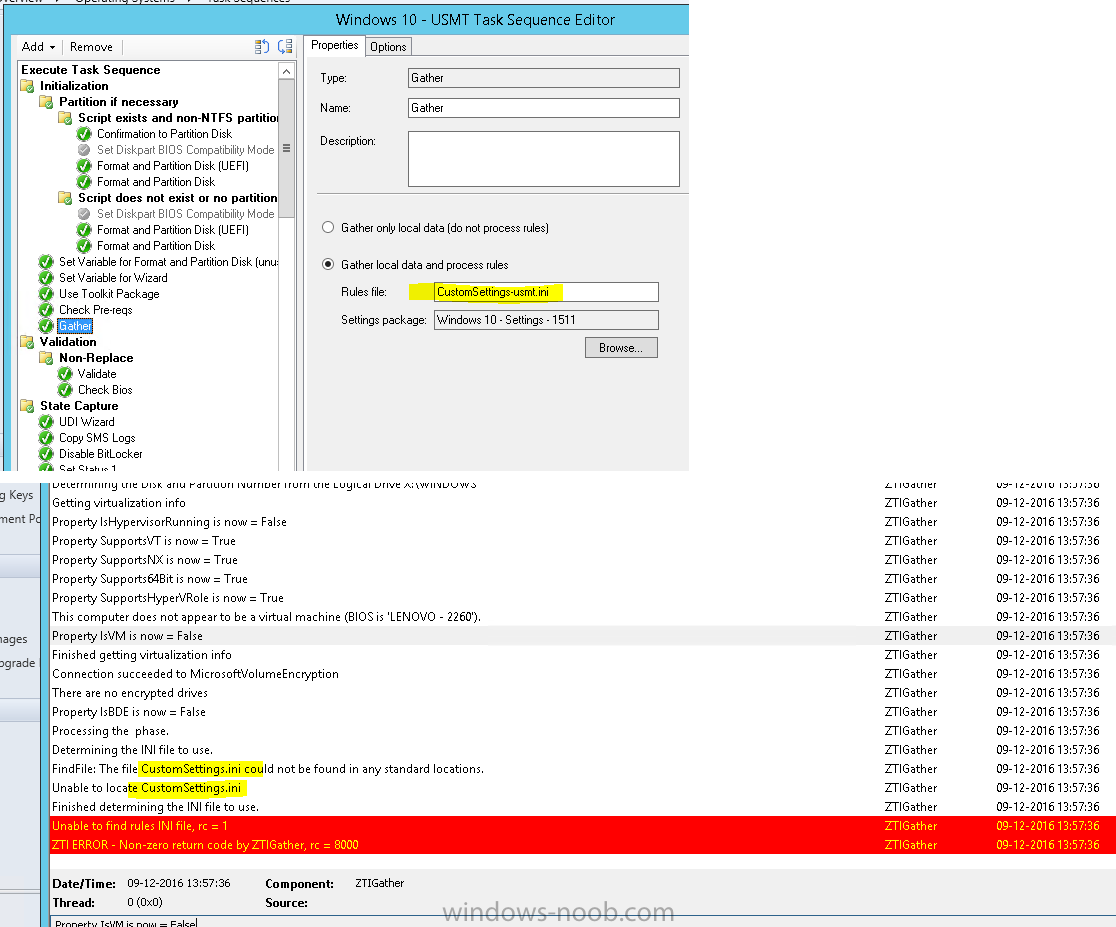1116x927 pixels.
Task: Click the 'Set Variable for Wizard' check icon
Action: (46, 278)
